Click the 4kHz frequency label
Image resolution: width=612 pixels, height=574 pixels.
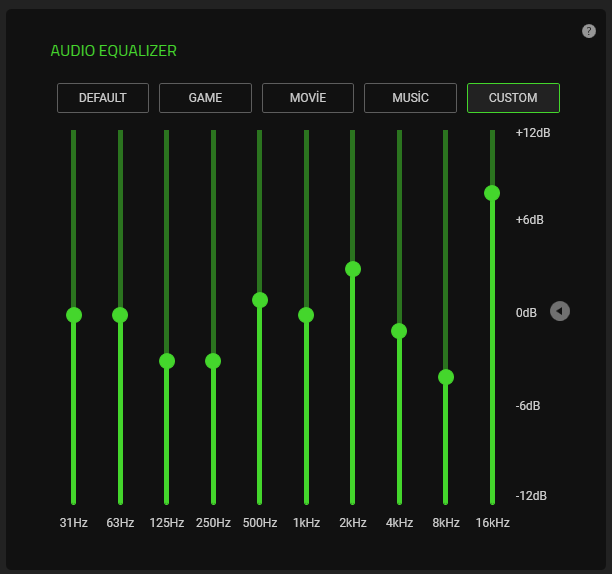(x=399, y=522)
